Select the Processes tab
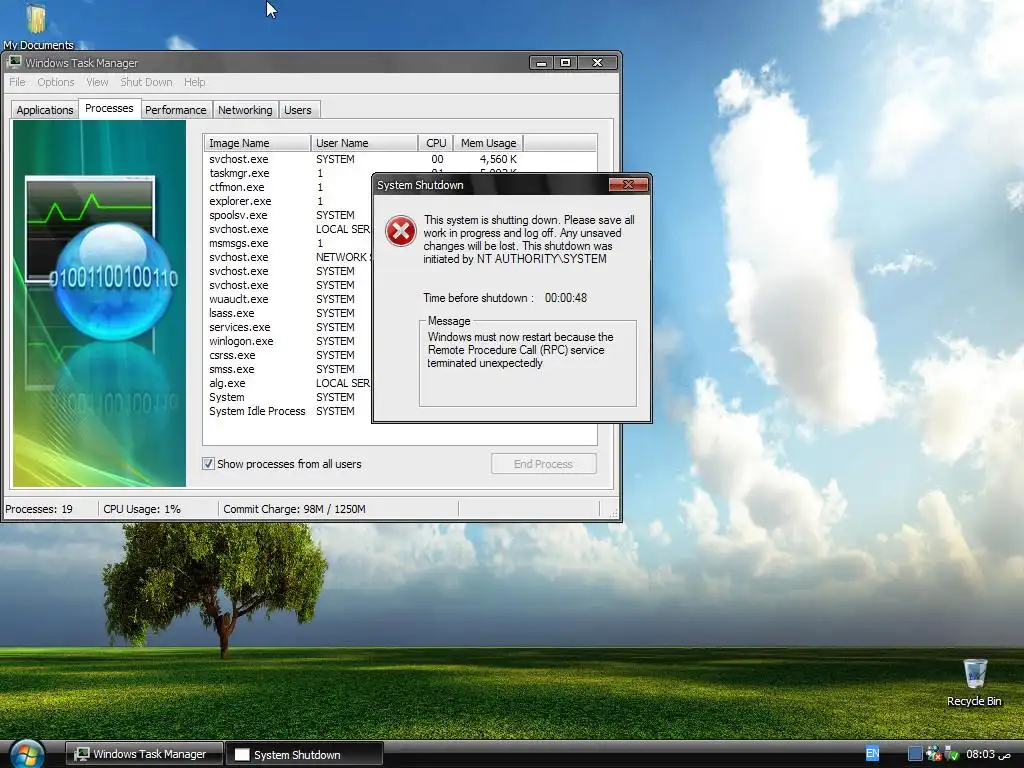Screen dimensions: 1024x768 (x=109, y=108)
